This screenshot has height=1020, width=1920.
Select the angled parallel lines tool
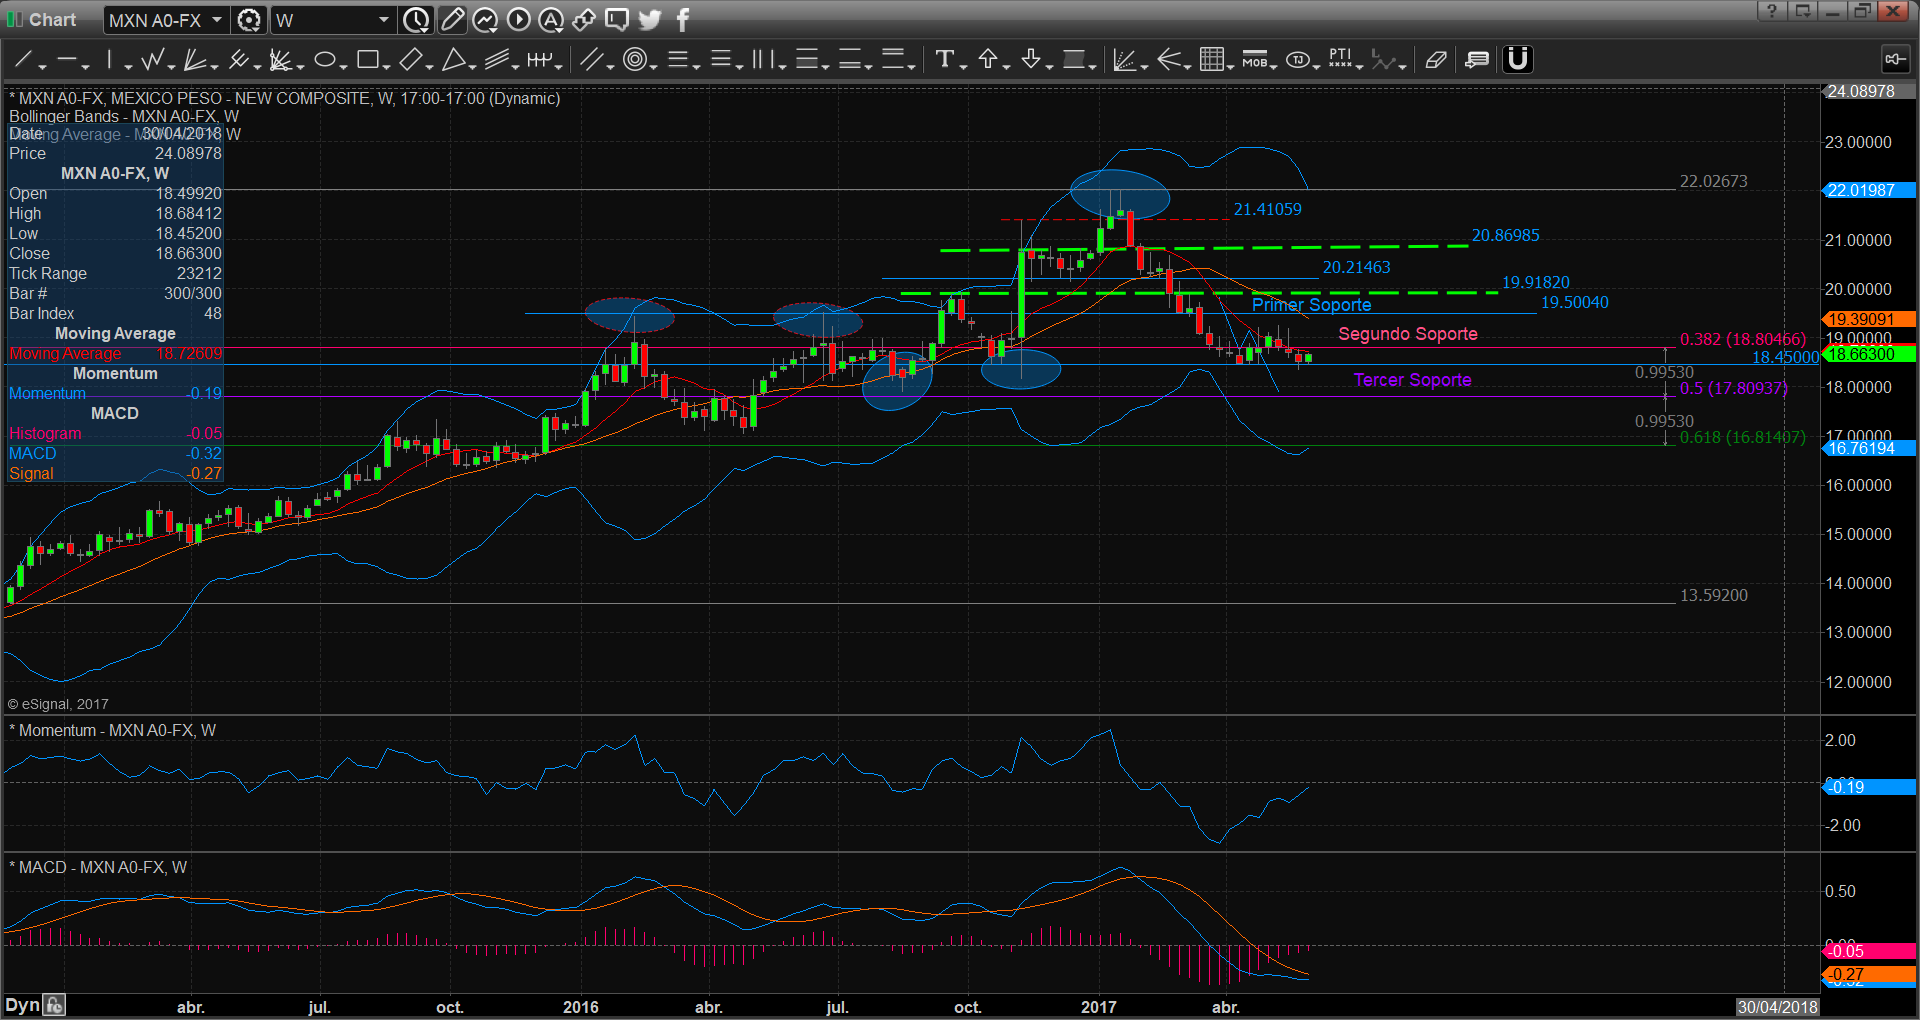point(591,60)
